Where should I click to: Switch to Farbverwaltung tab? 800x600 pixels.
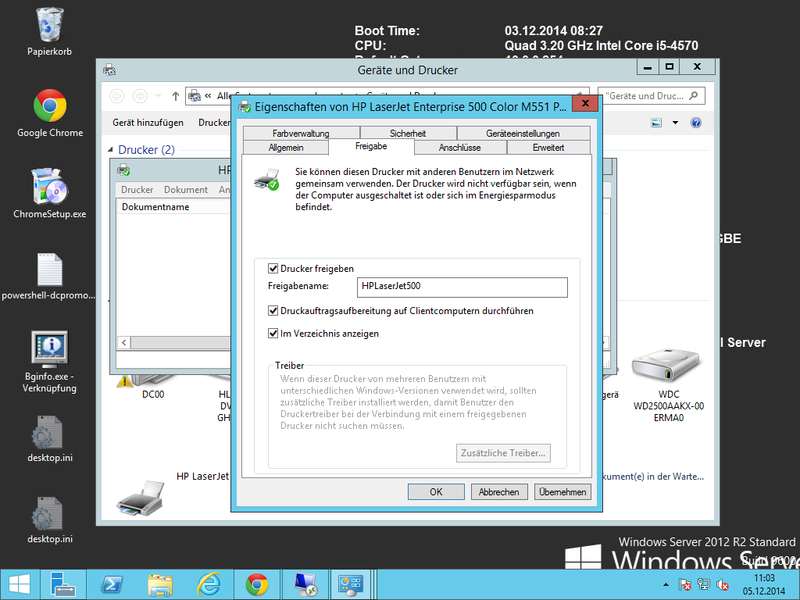(301, 133)
